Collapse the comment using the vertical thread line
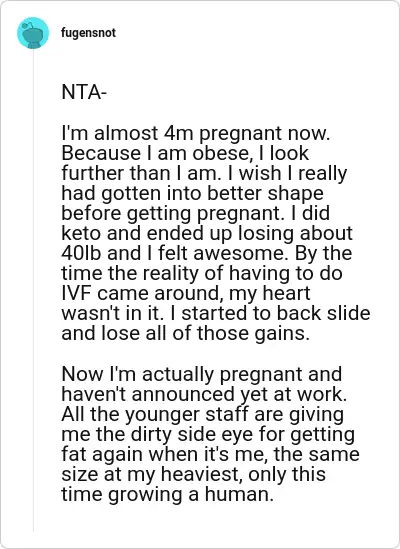 point(33,292)
